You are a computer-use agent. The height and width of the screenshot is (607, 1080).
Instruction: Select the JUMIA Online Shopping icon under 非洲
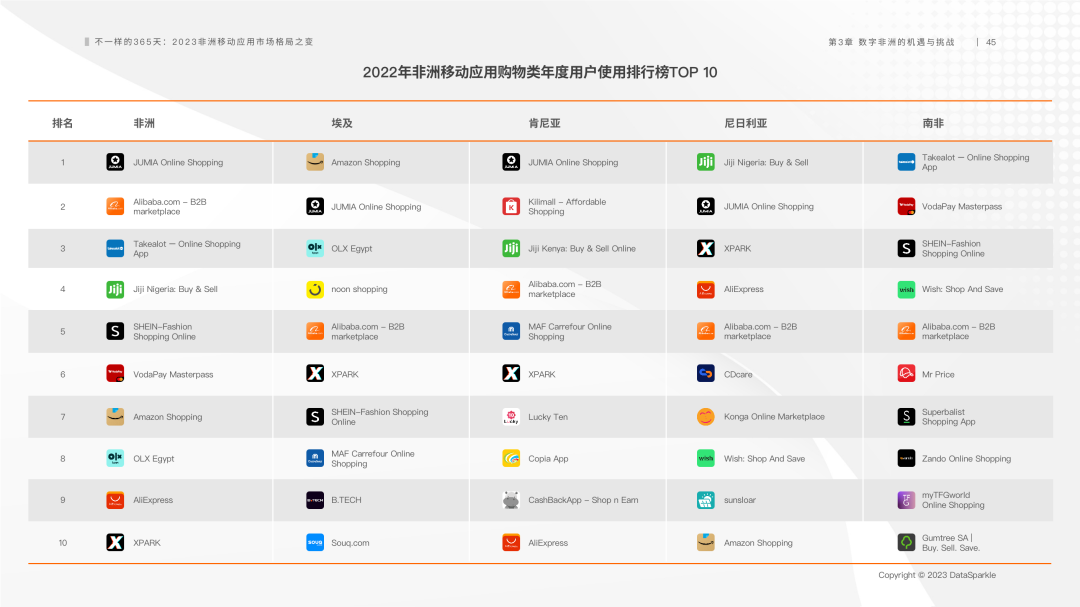coord(115,162)
